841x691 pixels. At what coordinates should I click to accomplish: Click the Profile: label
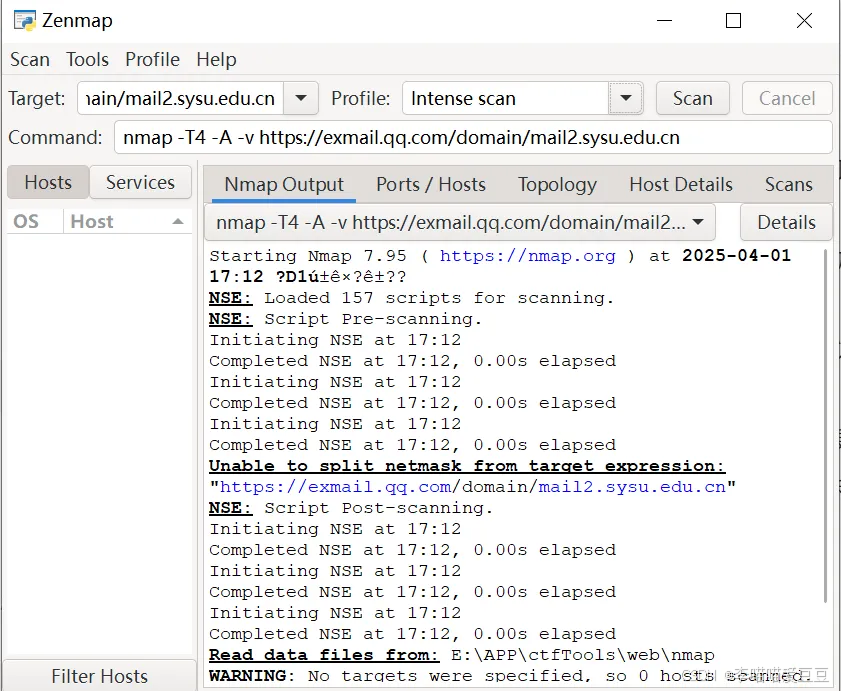click(x=360, y=99)
